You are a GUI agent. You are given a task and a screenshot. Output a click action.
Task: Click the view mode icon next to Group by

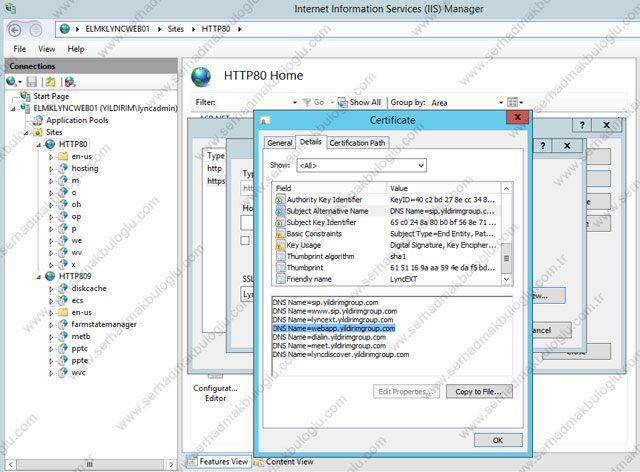click(512, 102)
